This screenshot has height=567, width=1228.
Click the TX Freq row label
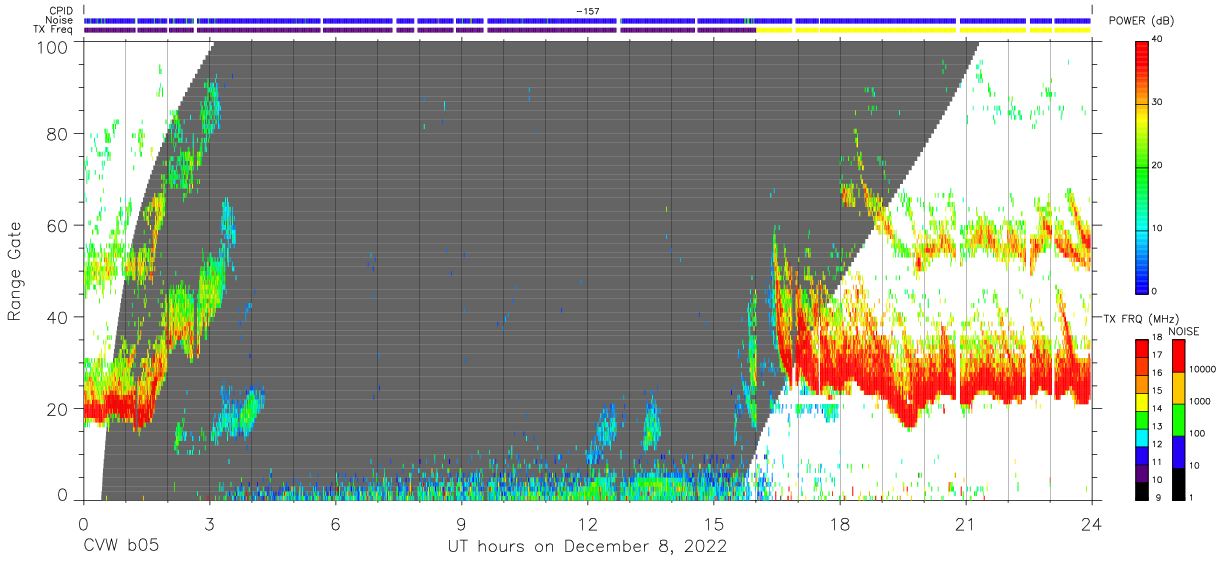coord(56,29)
